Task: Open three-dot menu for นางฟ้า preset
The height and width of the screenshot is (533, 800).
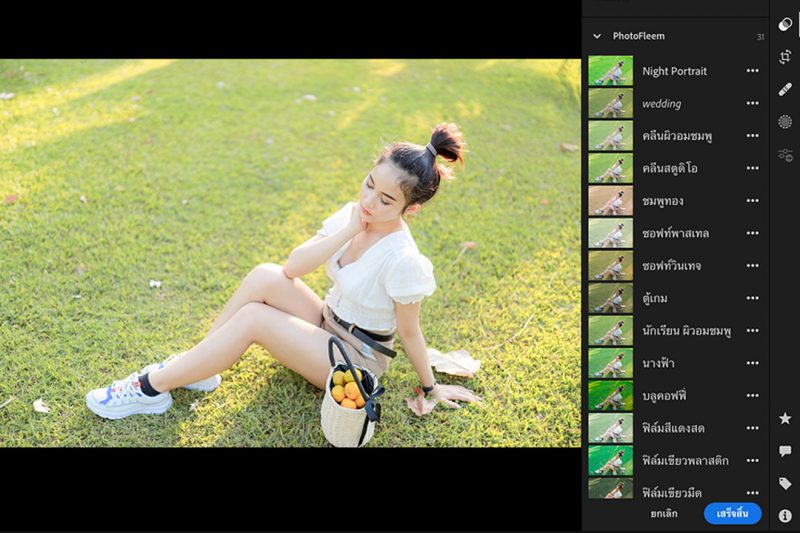Action: point(753,363)
